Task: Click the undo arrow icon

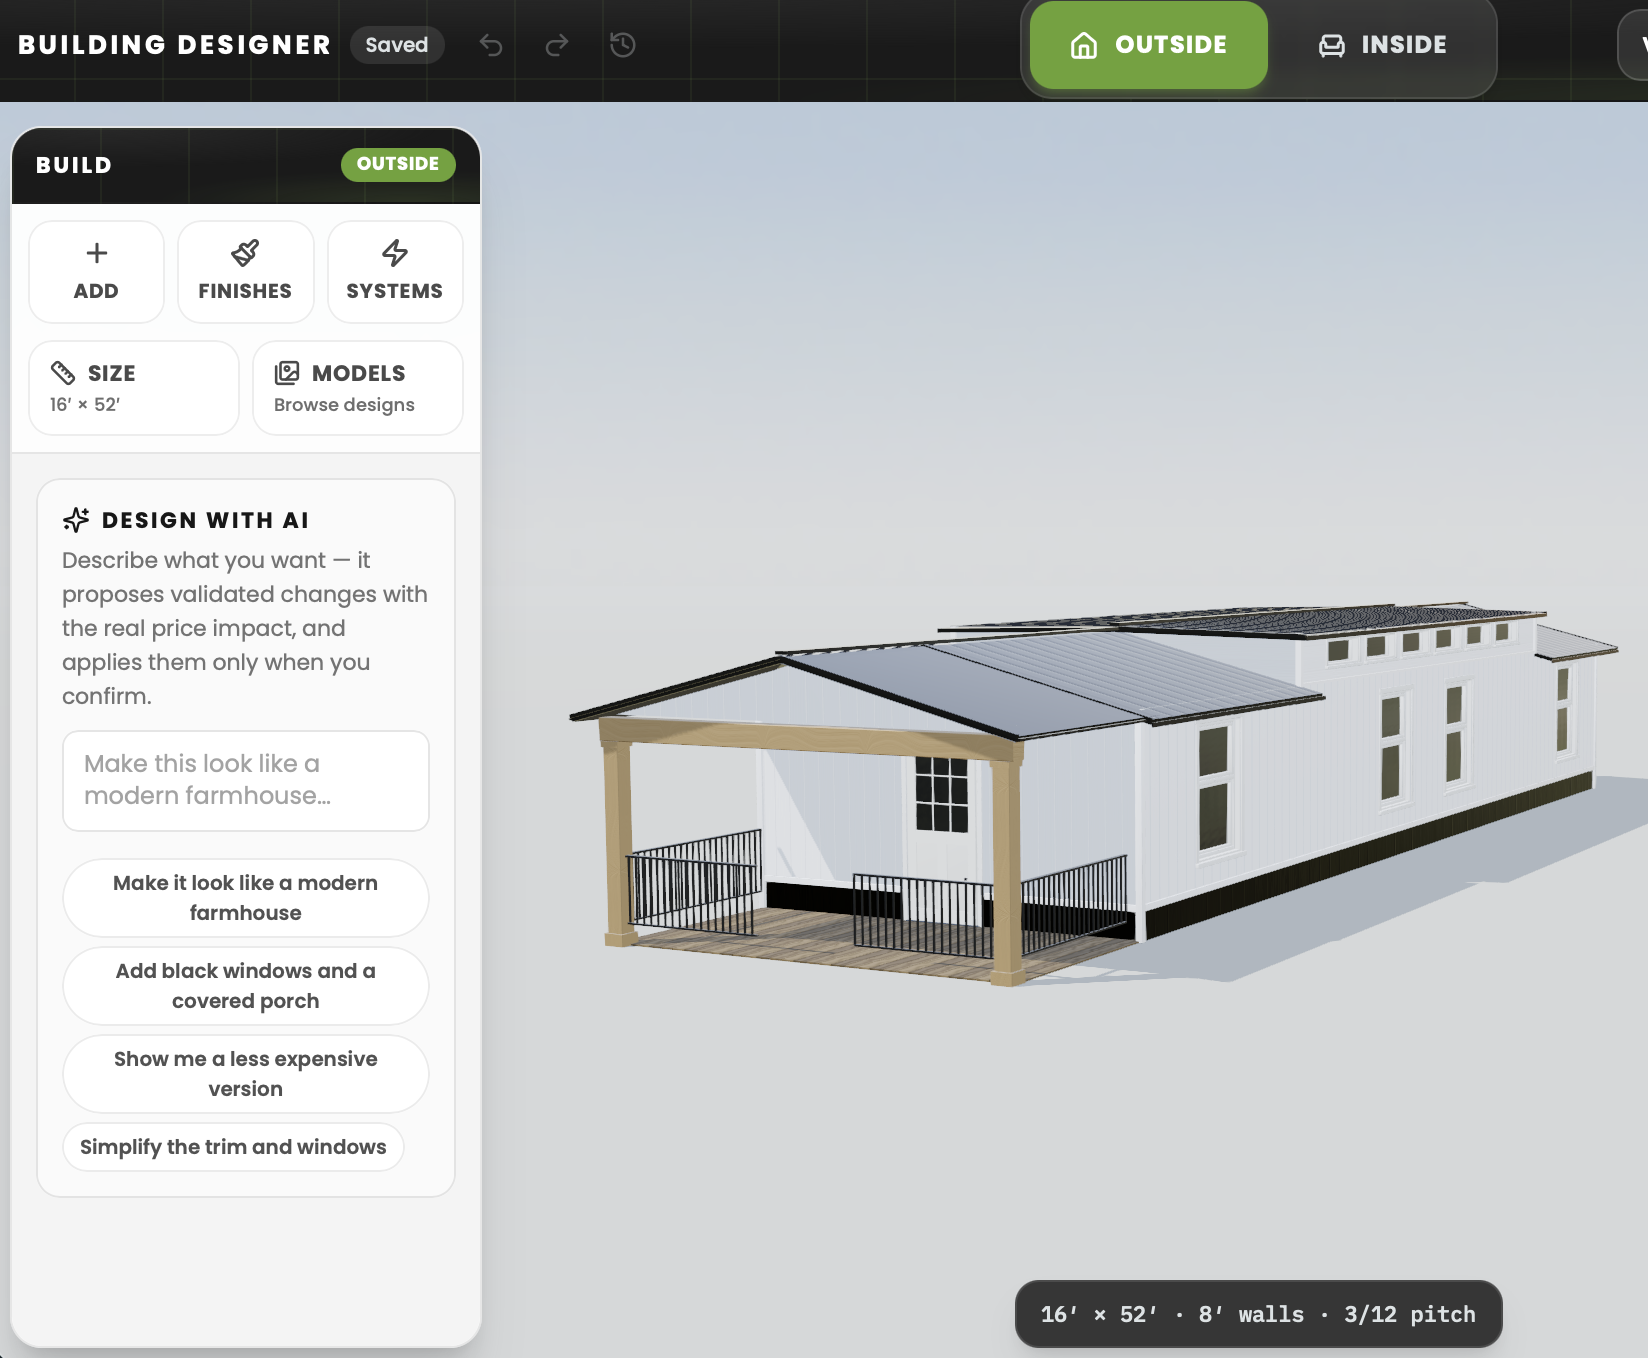Action: point(491,45)
